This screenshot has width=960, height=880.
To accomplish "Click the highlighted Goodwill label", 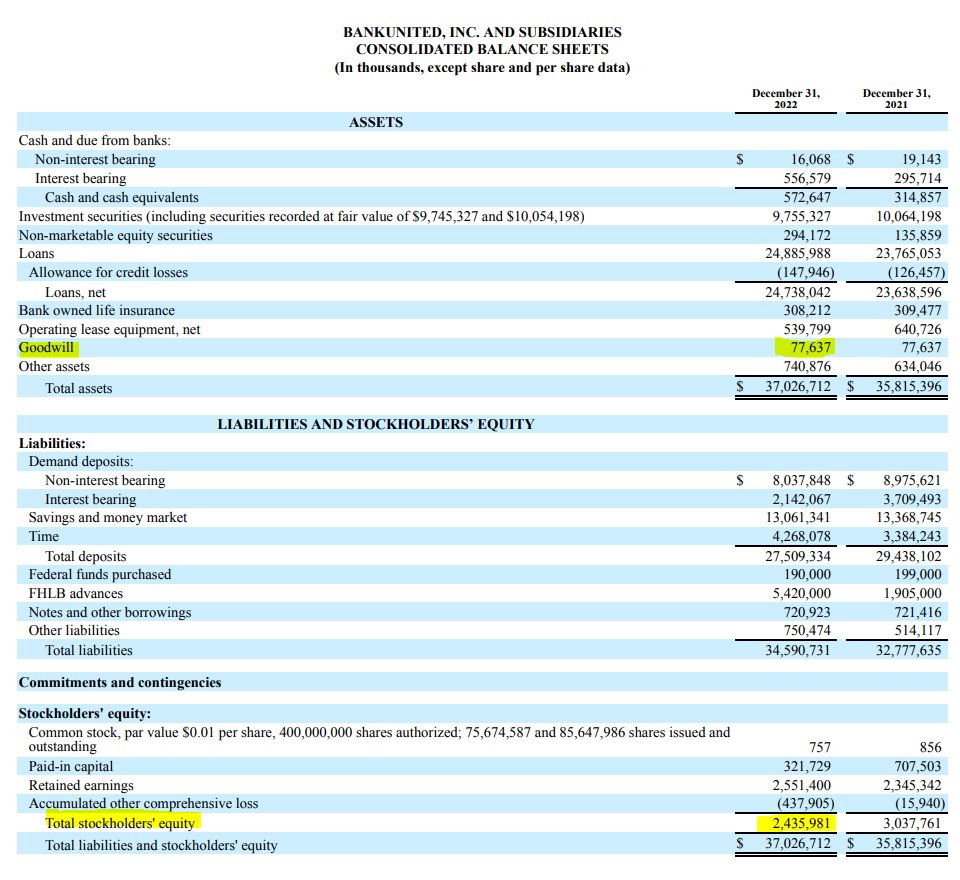I will (47, 348).
